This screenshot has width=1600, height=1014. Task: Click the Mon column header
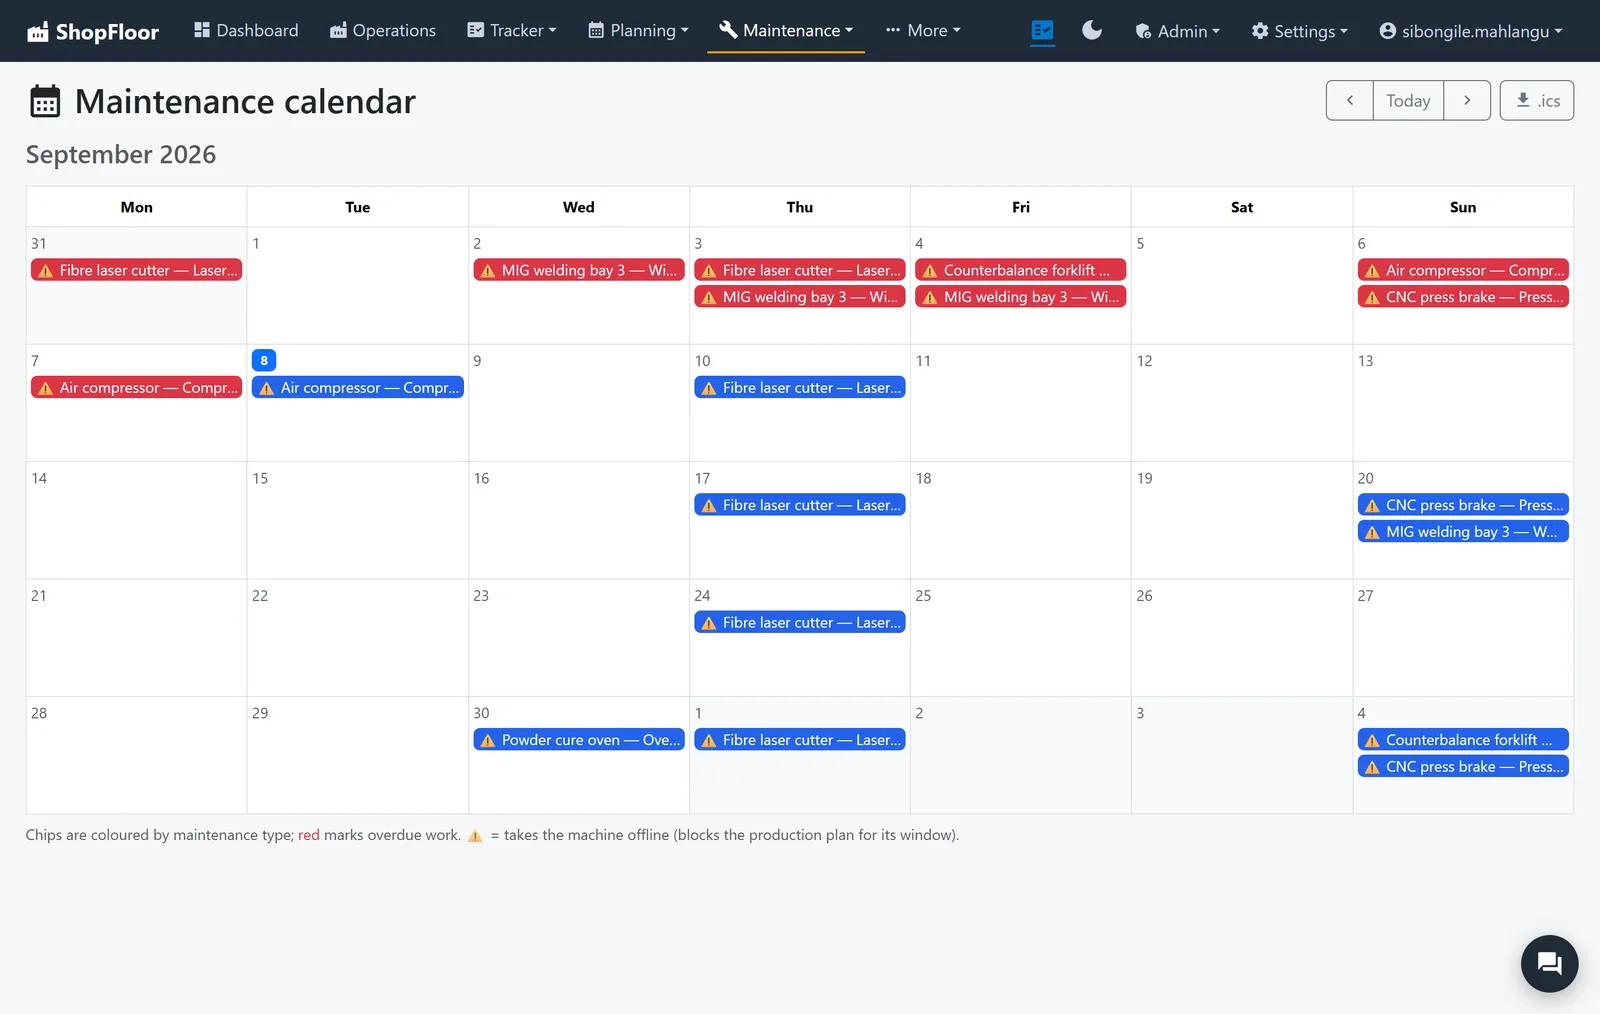[137, 207]
